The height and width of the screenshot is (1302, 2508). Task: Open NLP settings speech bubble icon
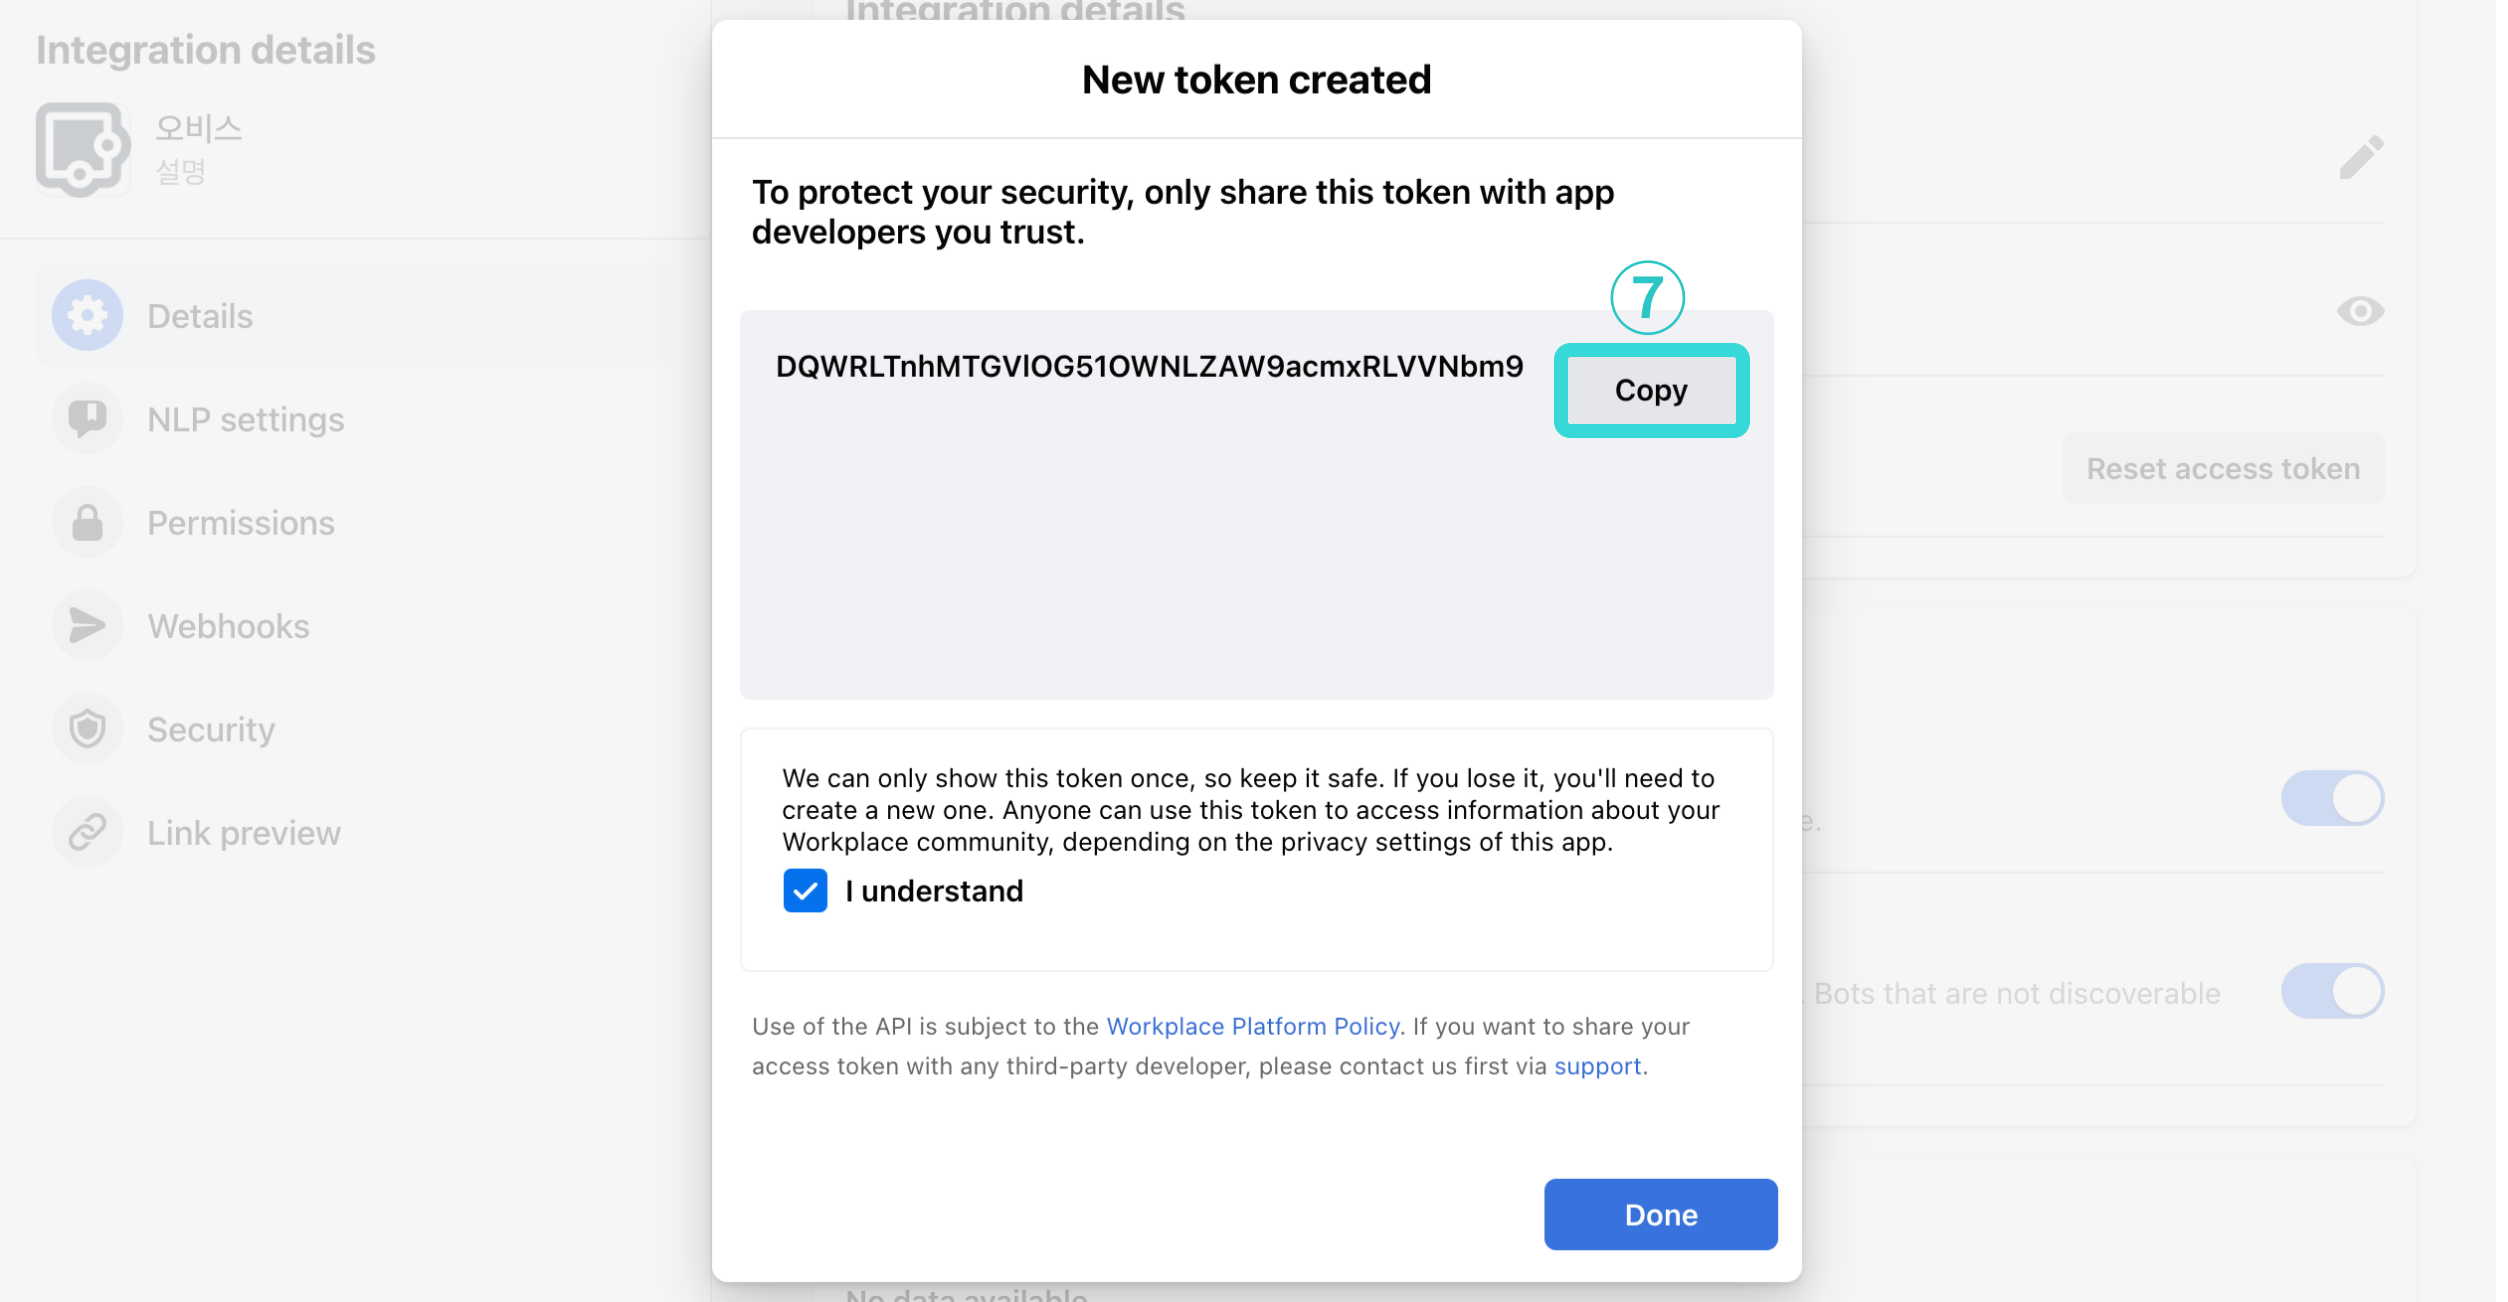87,419
